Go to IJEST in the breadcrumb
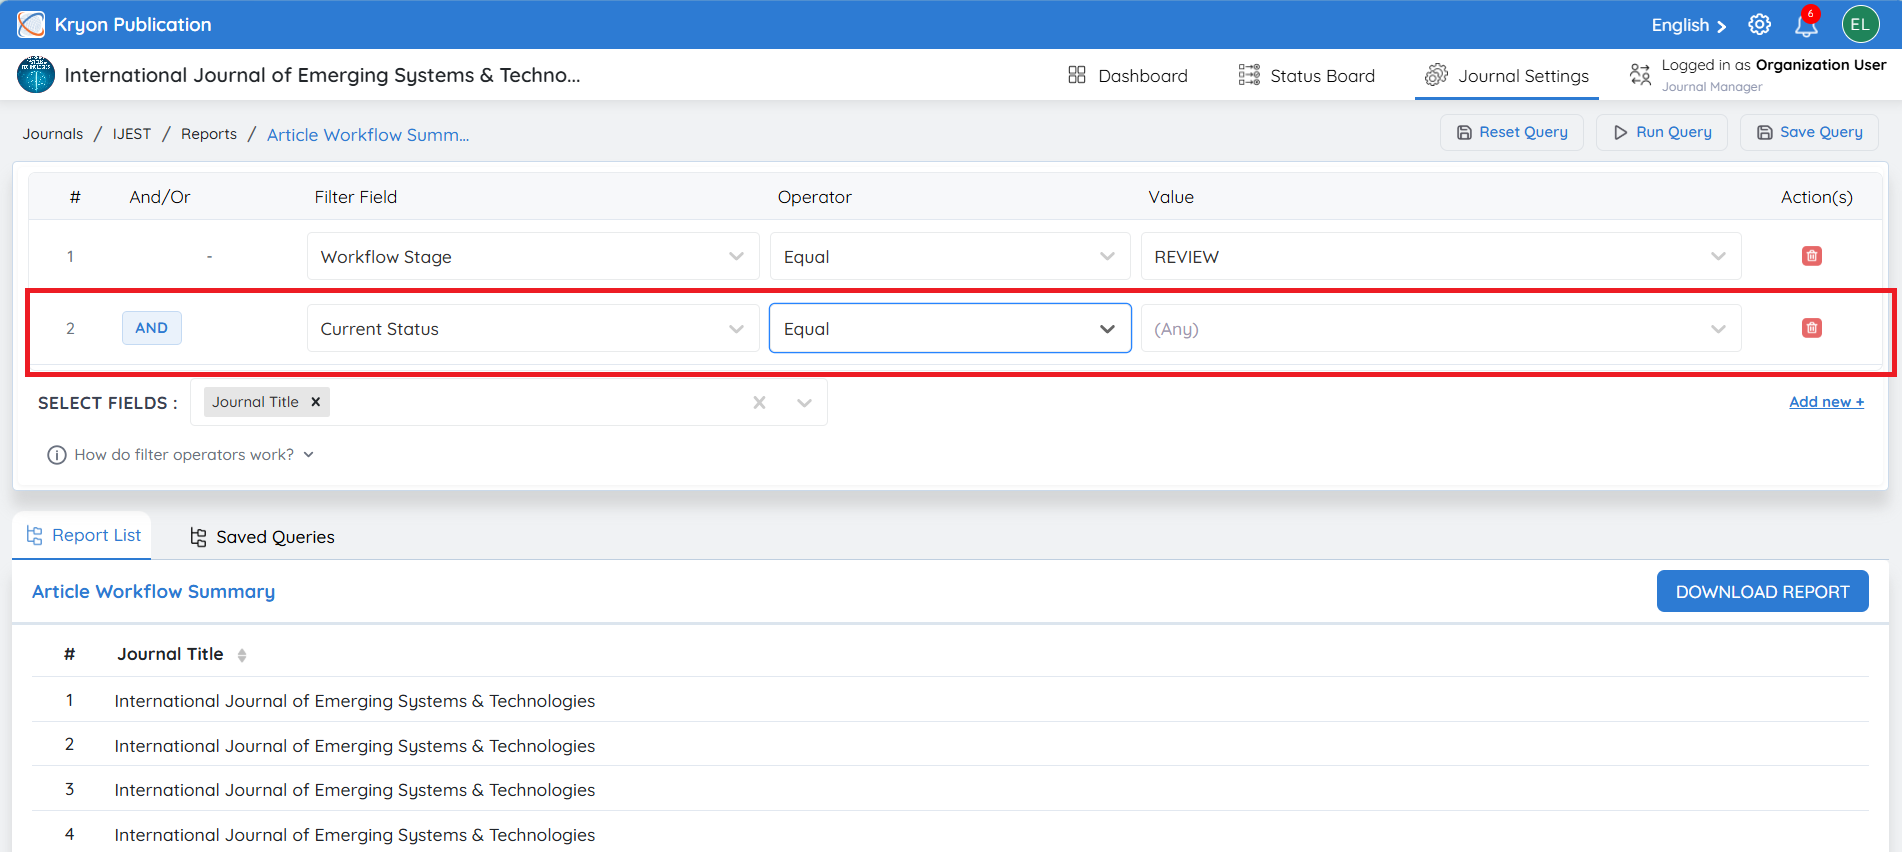The width and height of the screenshot is (1902, 852). pos(132,134)
